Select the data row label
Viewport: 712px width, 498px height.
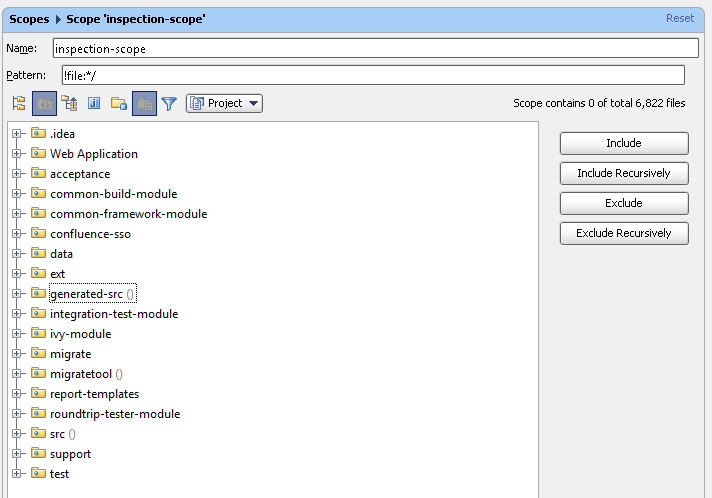click(x=61, y=254)
